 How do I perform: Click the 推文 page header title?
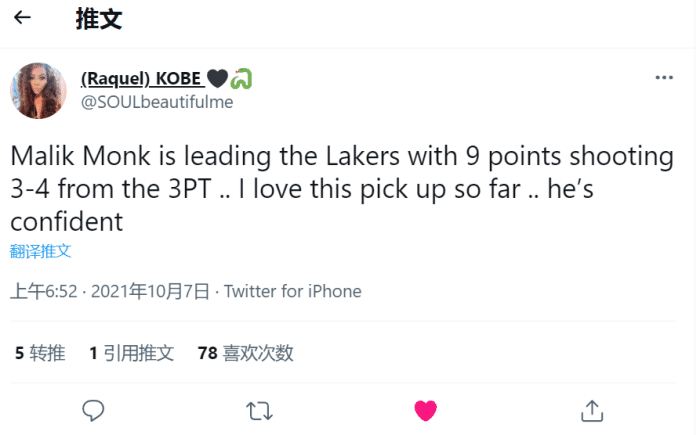99,19
